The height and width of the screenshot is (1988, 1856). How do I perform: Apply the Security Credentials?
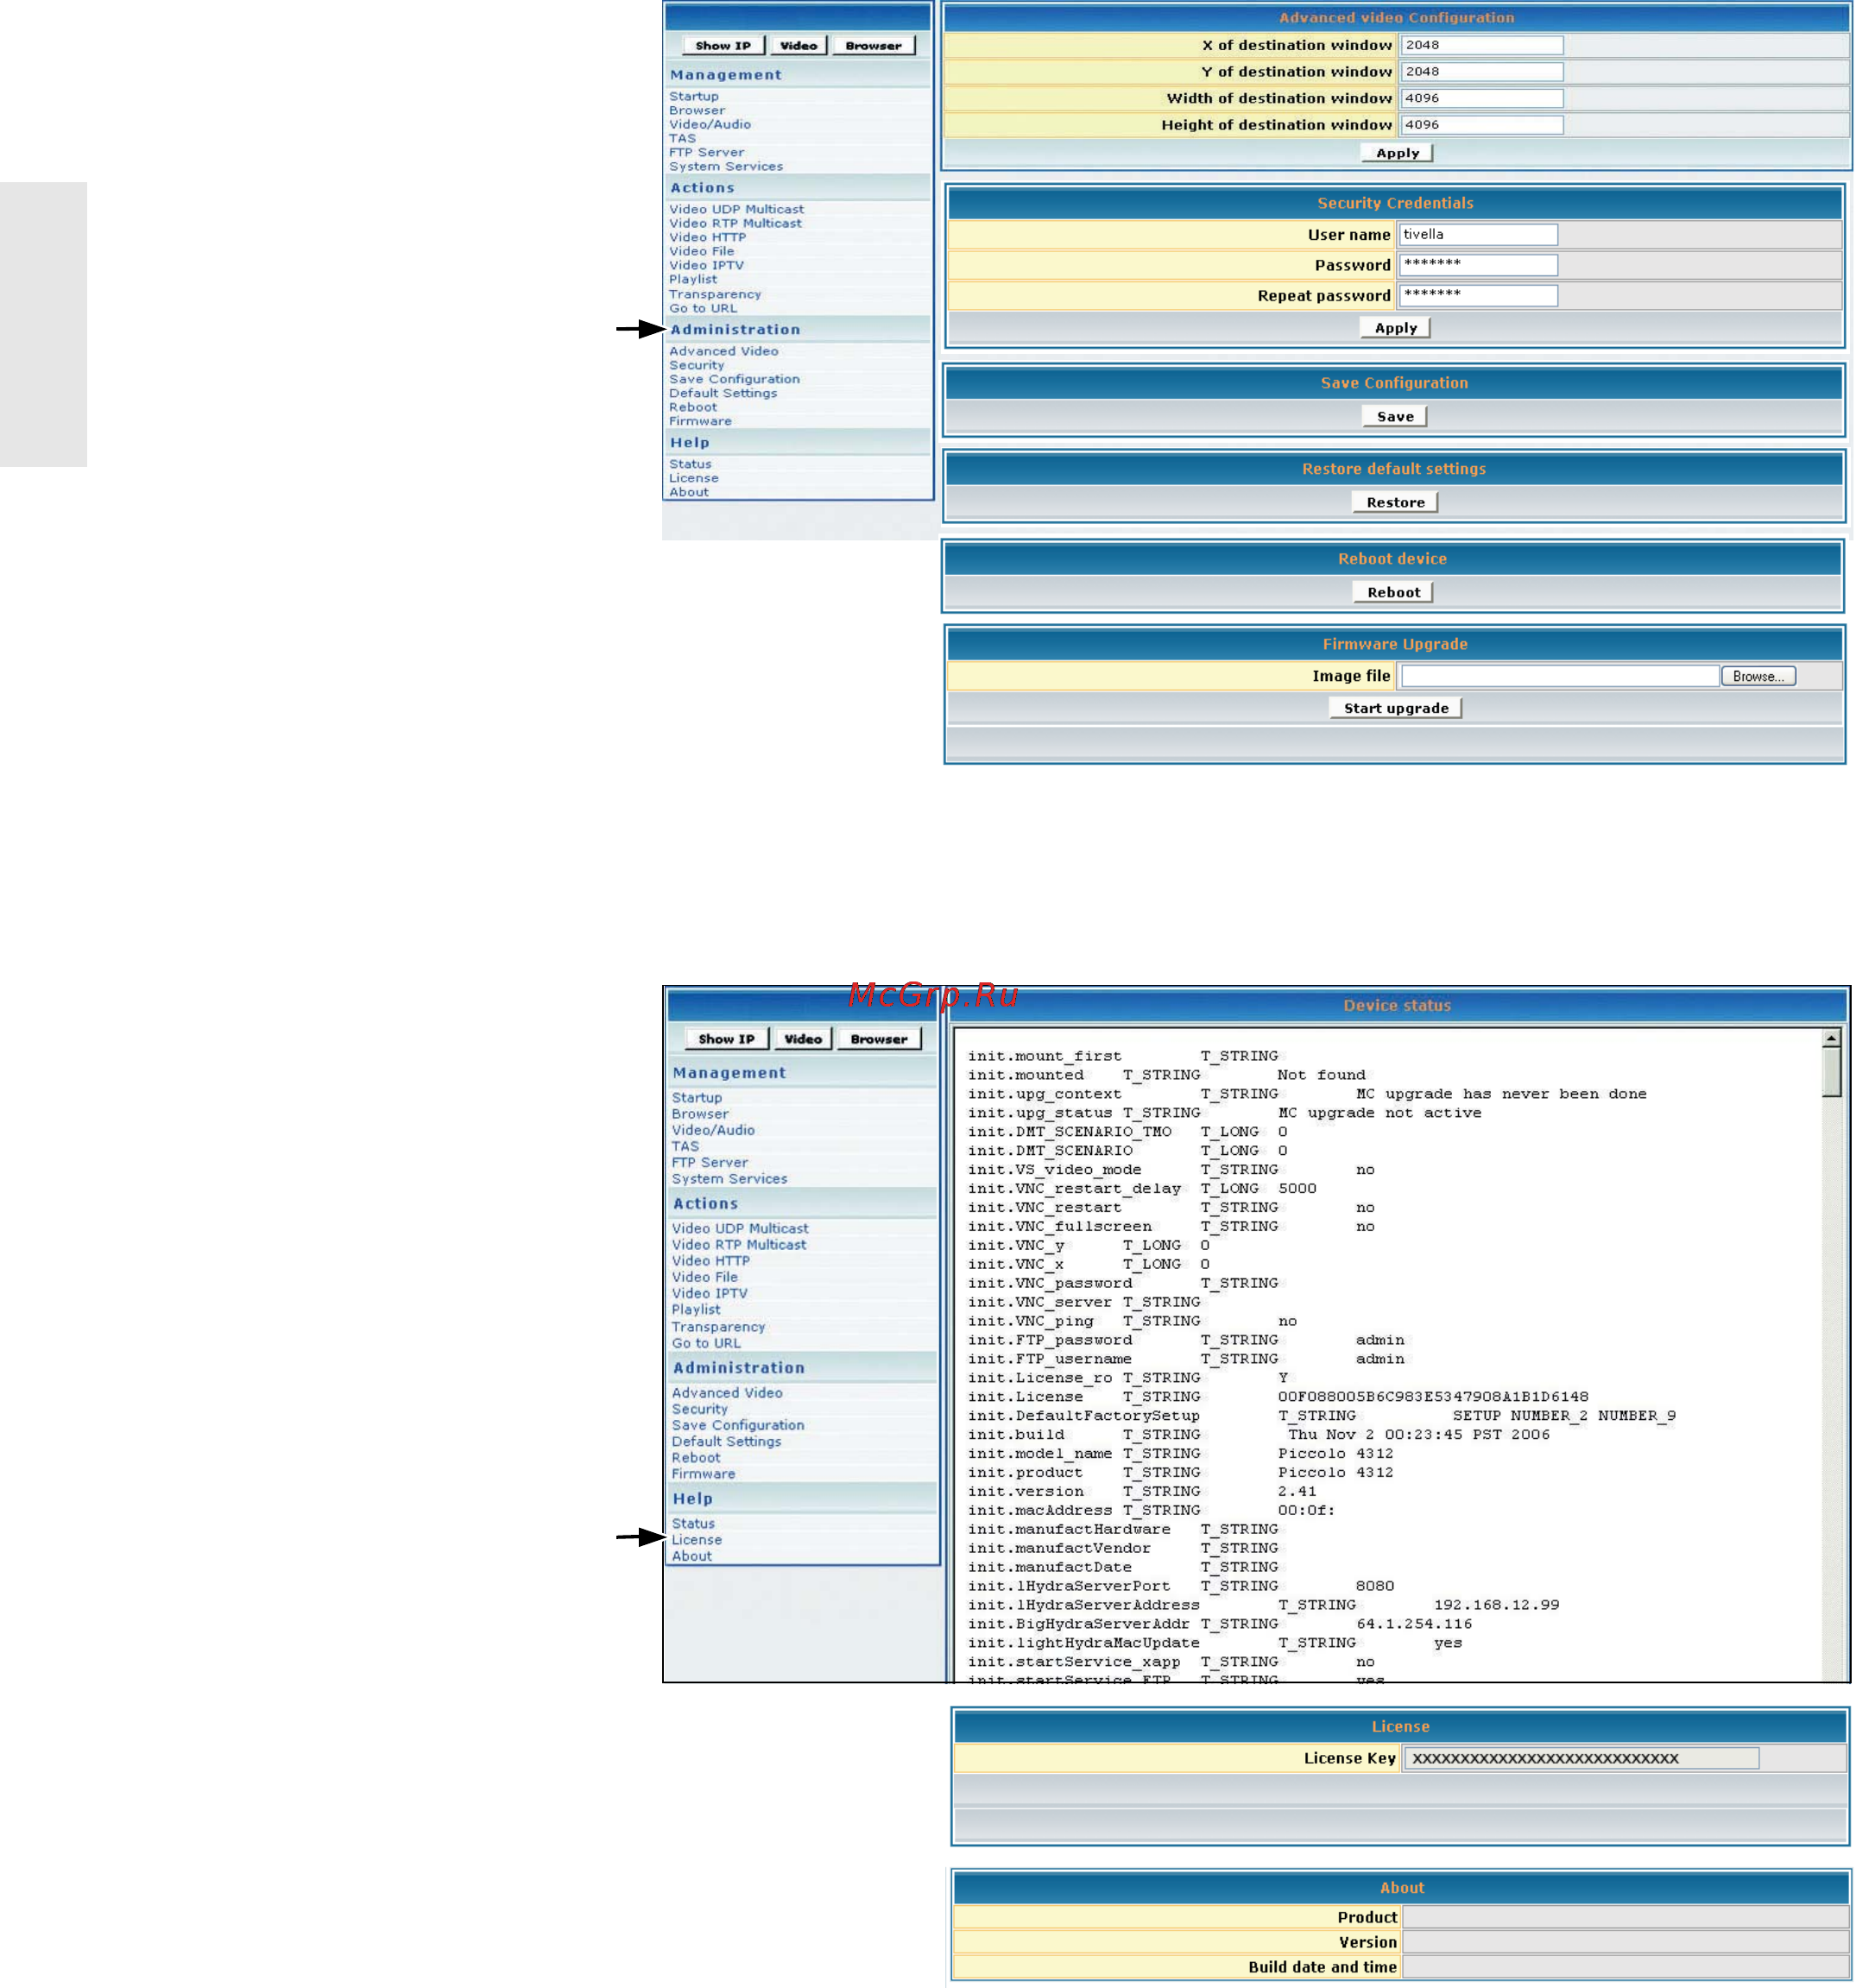1395,328
